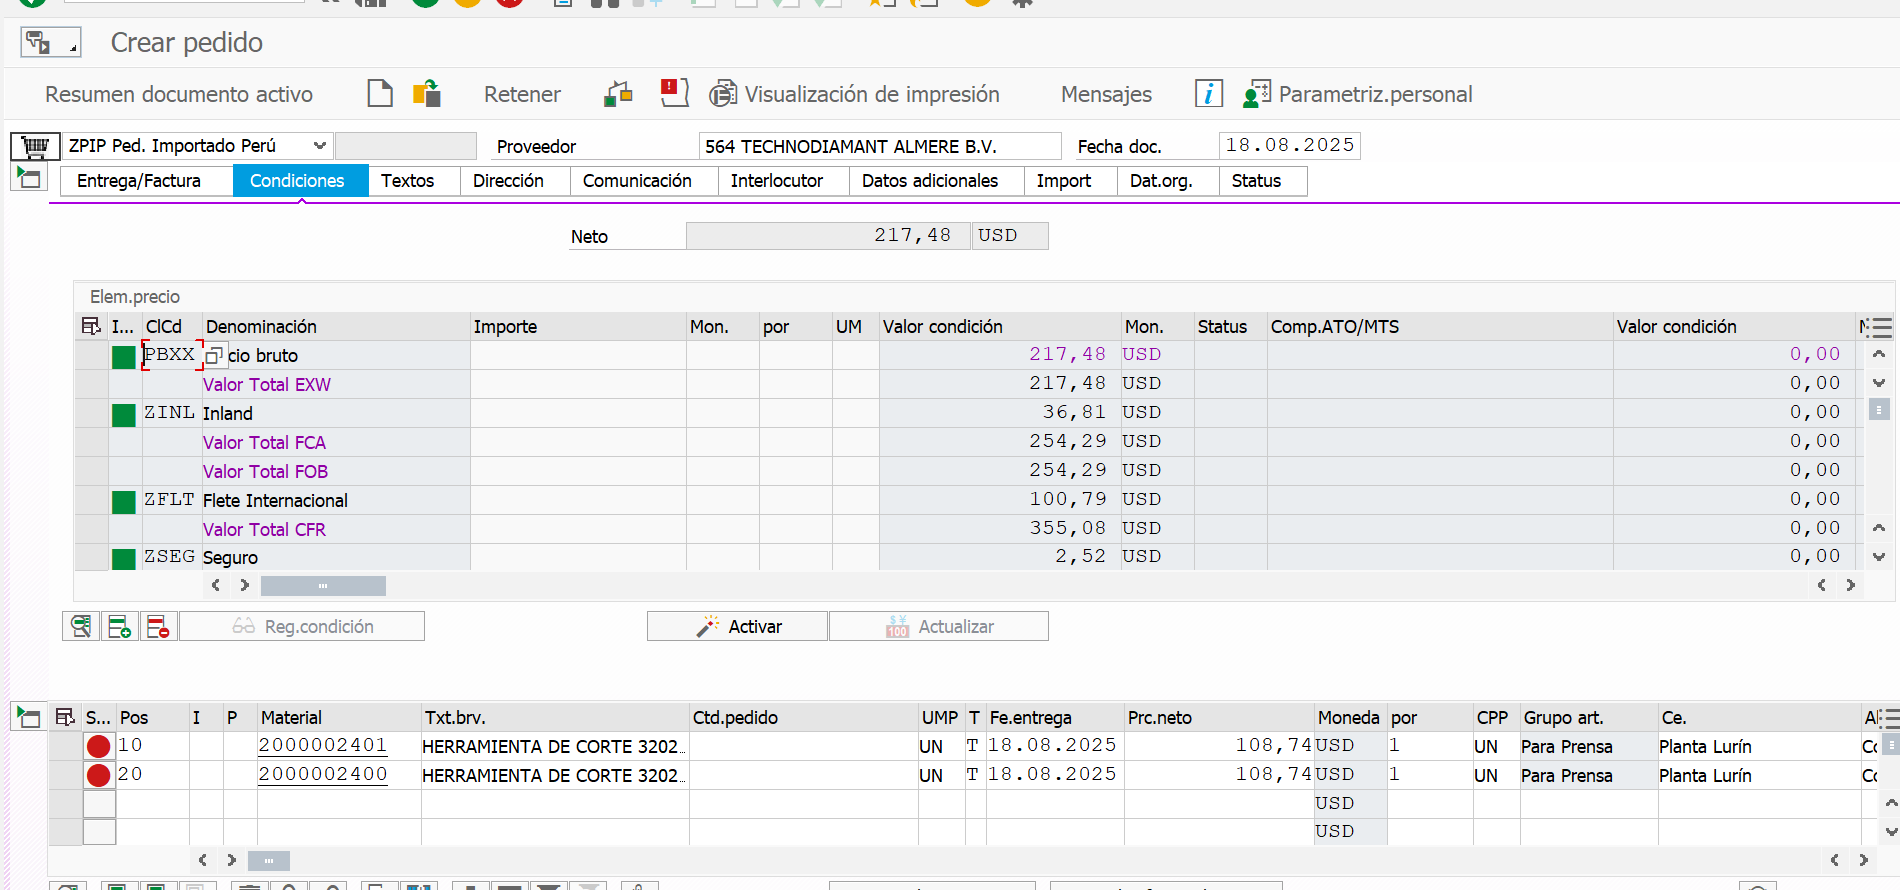This screenshot has height=890, width=1900.
Task: Collapse the item overview section expander
Action: 28,717
